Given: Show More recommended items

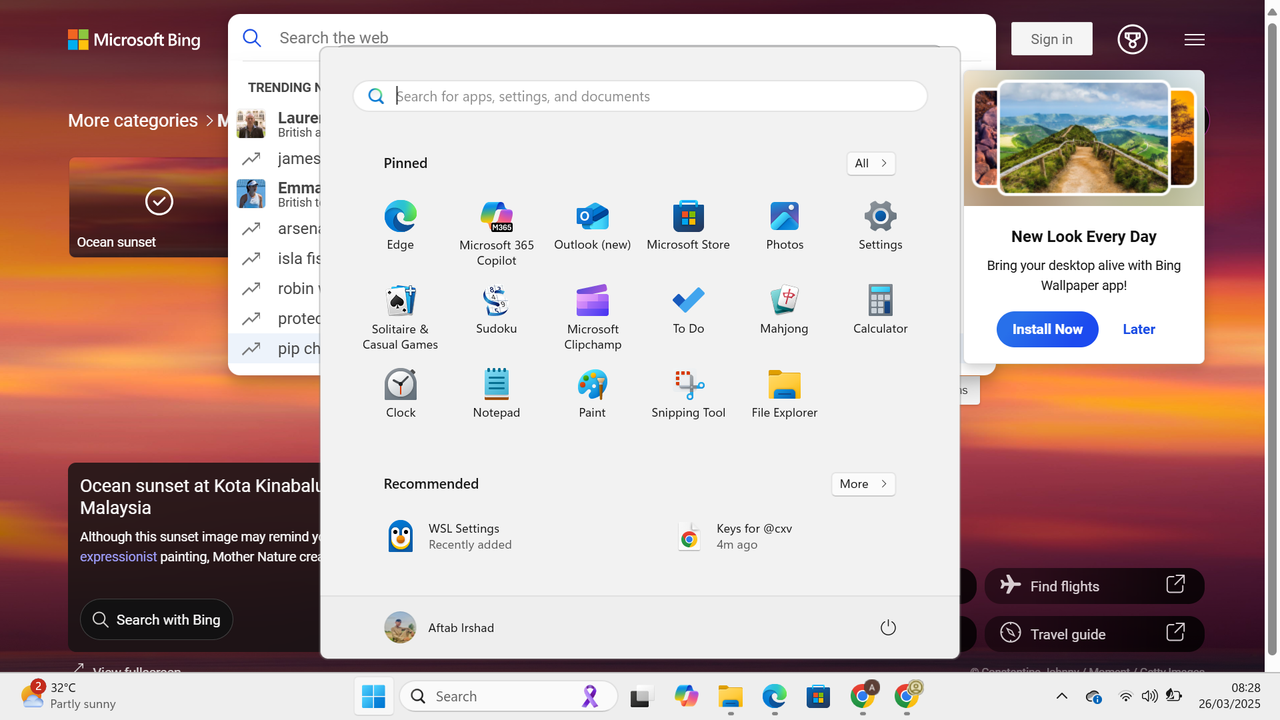Looking at the screenshot, I should click(863, 484).
